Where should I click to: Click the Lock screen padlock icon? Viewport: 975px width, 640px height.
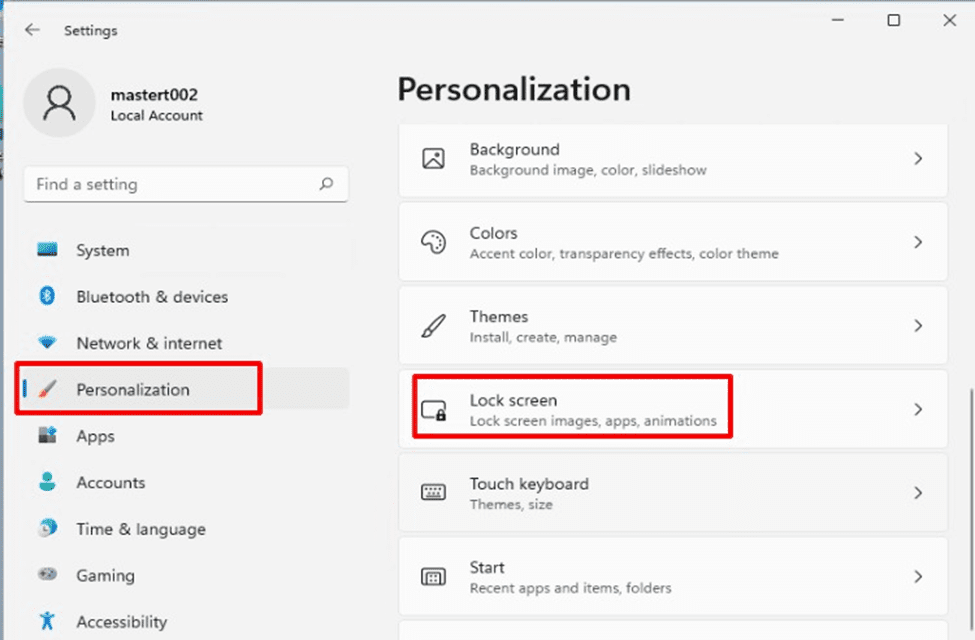click(433, 410)
